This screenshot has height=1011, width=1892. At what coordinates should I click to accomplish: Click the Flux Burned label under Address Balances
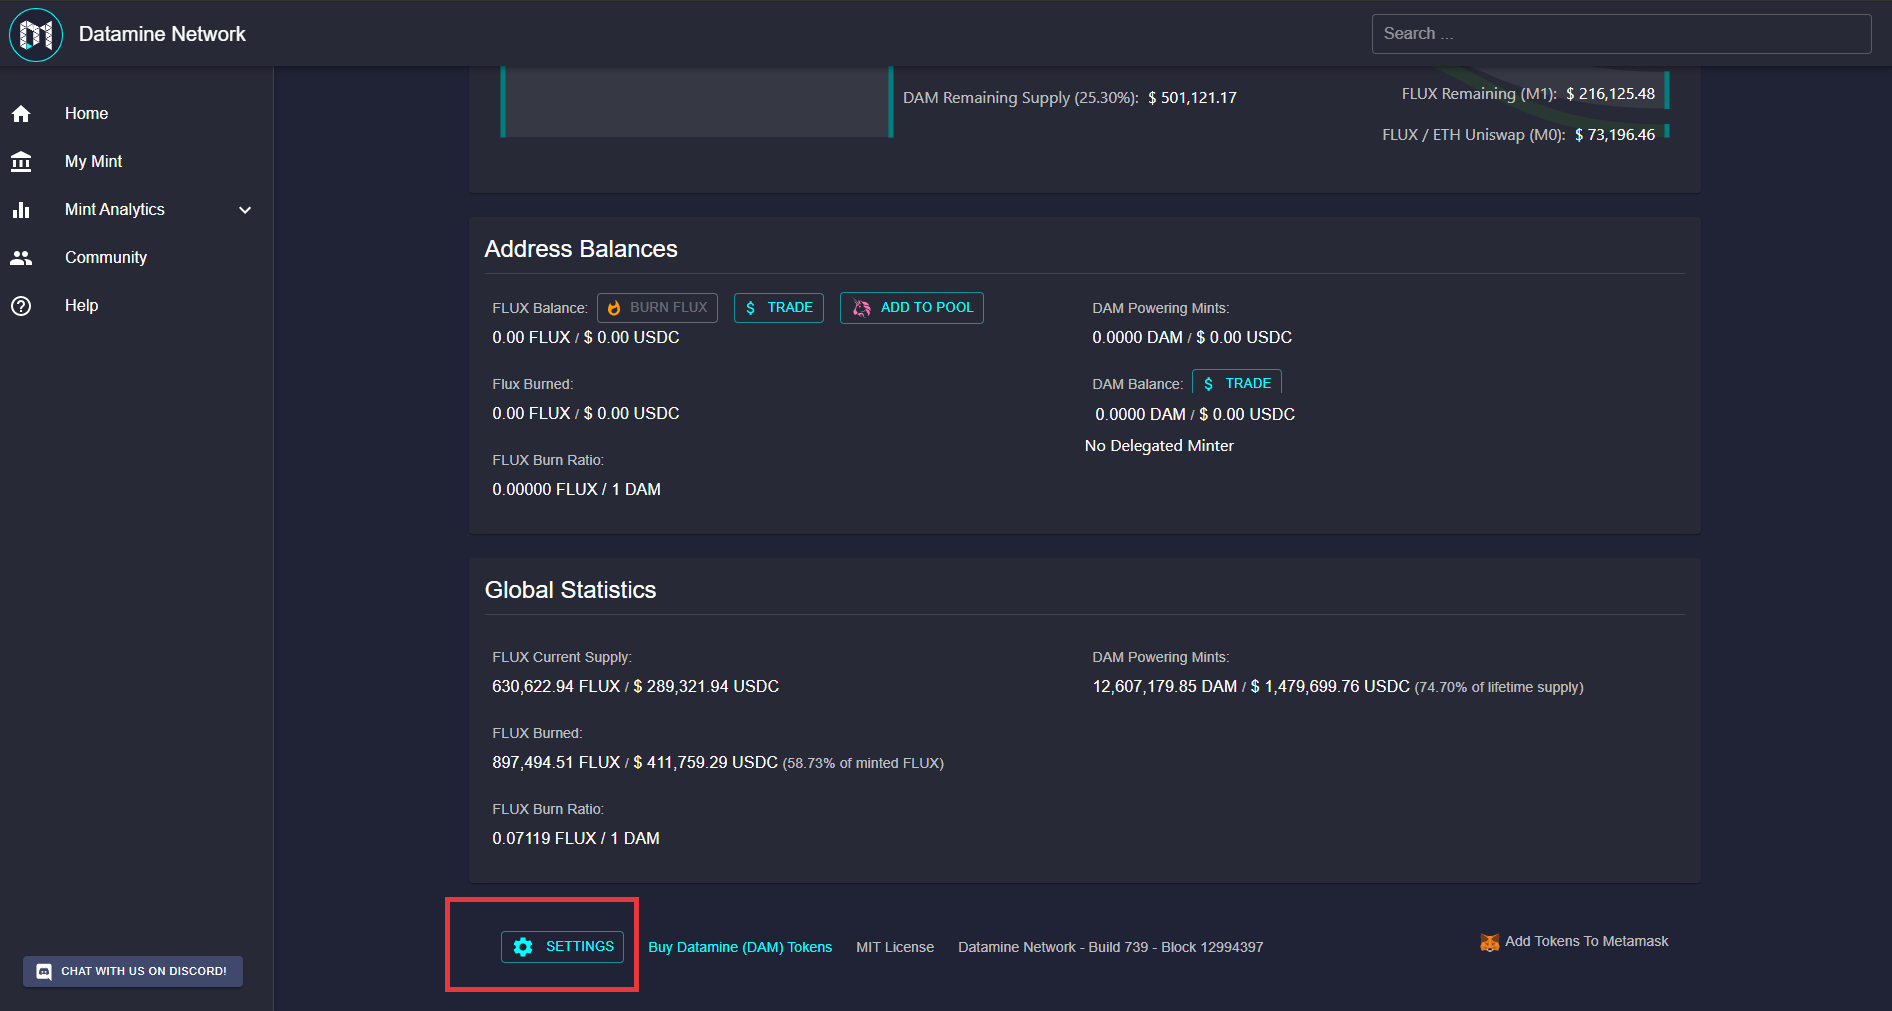pos(533,385)
